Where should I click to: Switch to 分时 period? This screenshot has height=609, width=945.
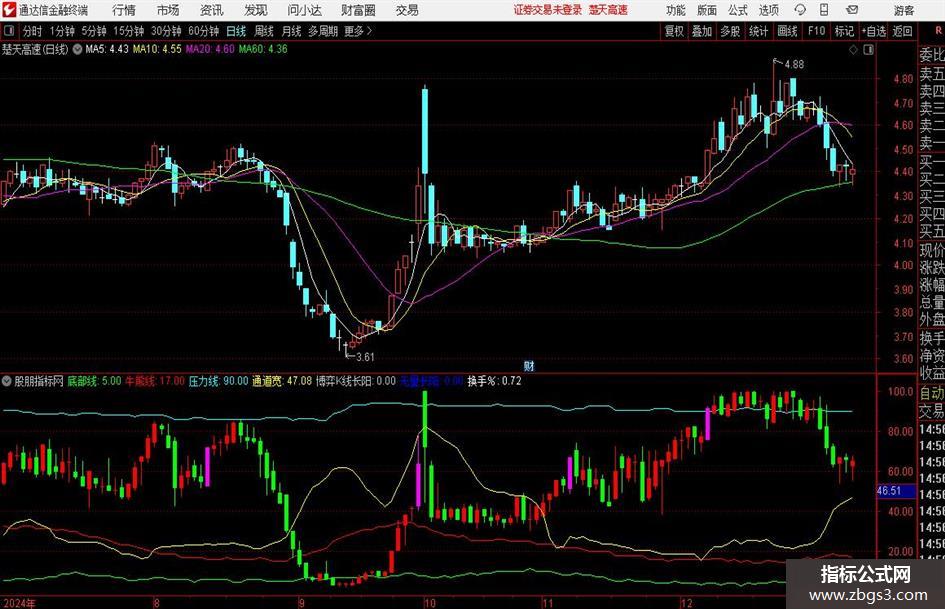33,31
